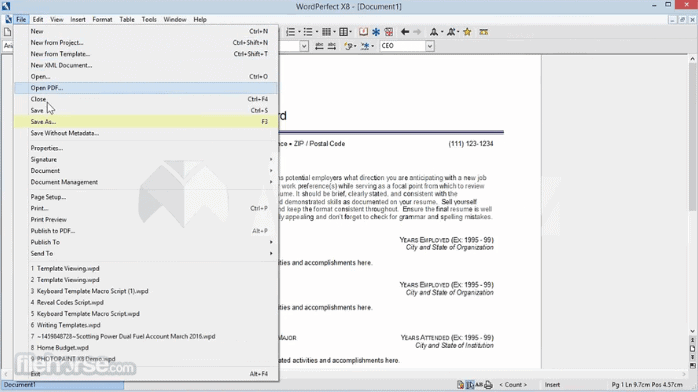Expand the Publish To submenu

(x=146, y=242)
